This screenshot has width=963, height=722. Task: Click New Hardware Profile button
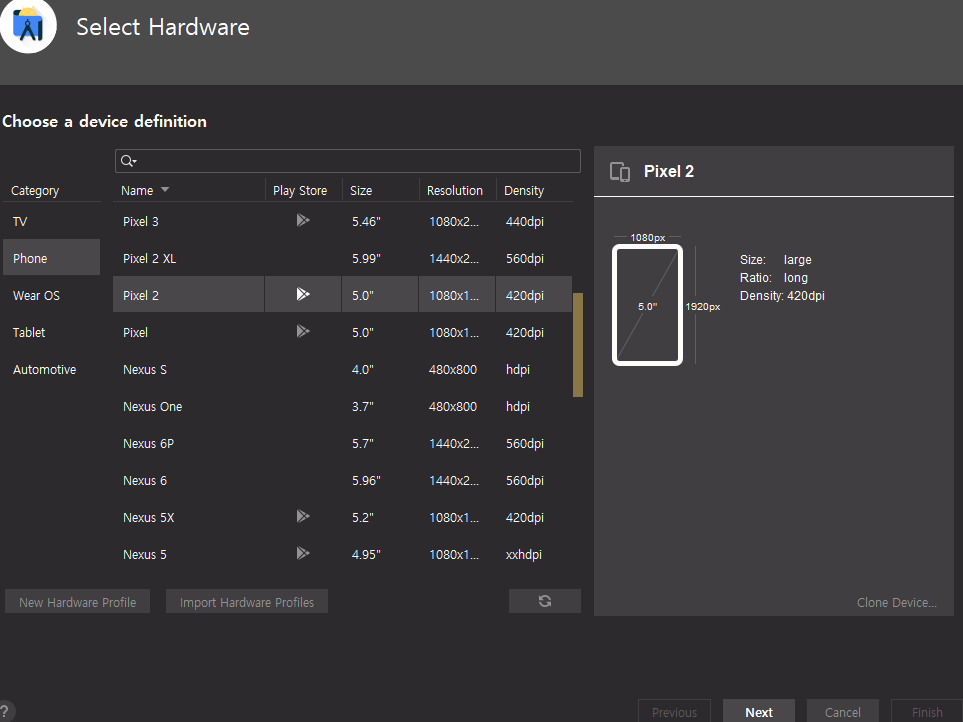pyautogui.click(x=77, y=602)
